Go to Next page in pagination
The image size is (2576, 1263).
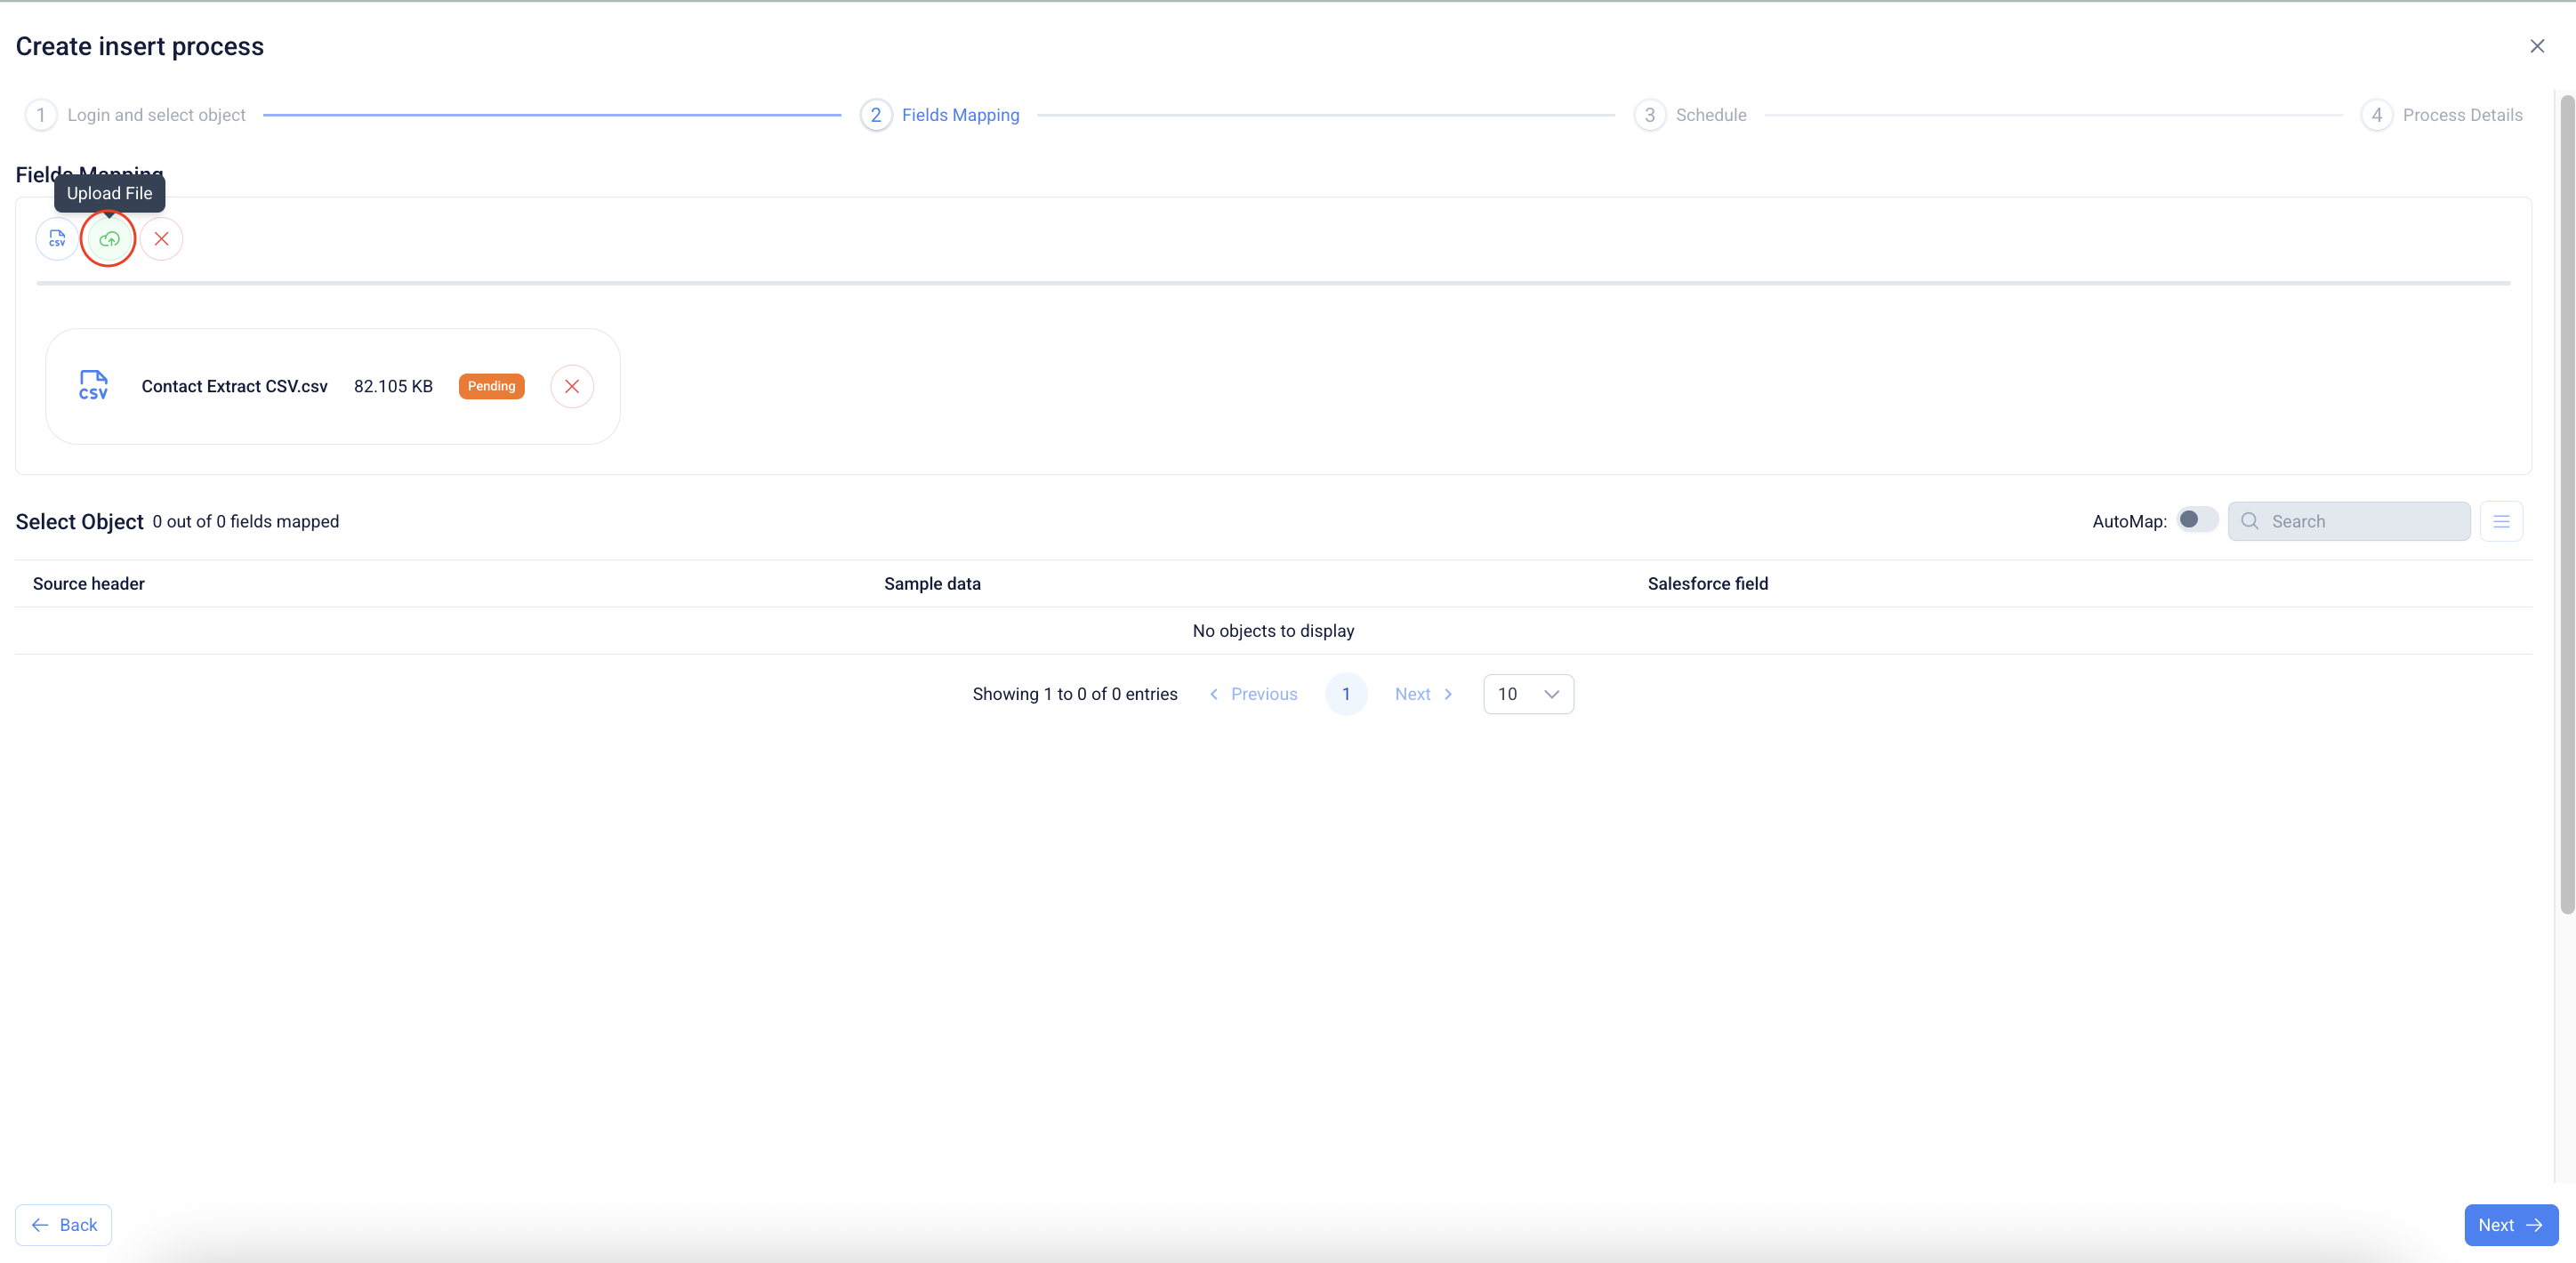pyautogui.click(x=1423, y=694)
